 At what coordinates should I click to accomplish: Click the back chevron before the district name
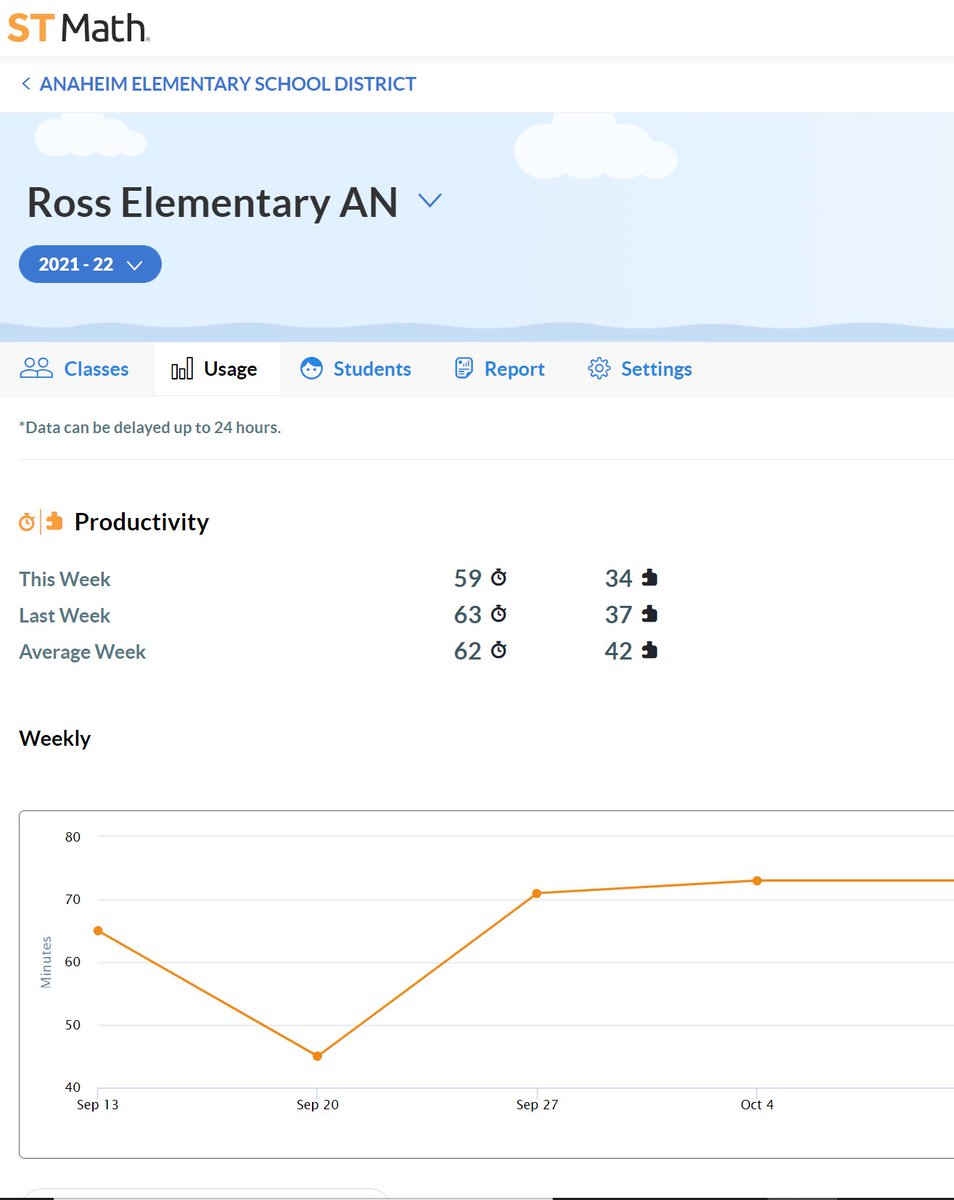[25, 84]
